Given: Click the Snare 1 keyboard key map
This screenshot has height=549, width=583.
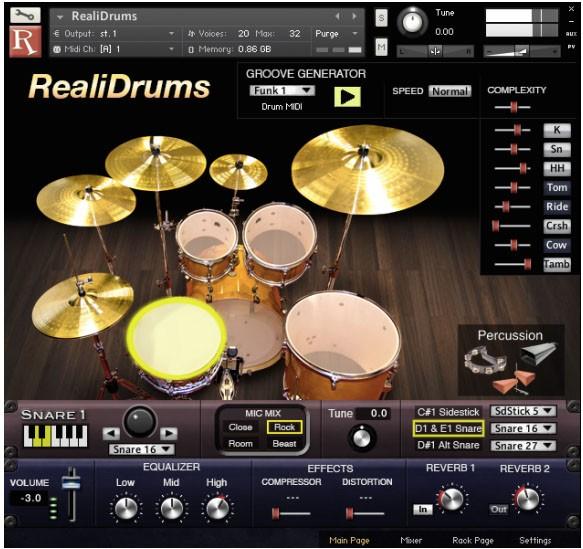Looking at the screenshot, I should pos(55,436).
